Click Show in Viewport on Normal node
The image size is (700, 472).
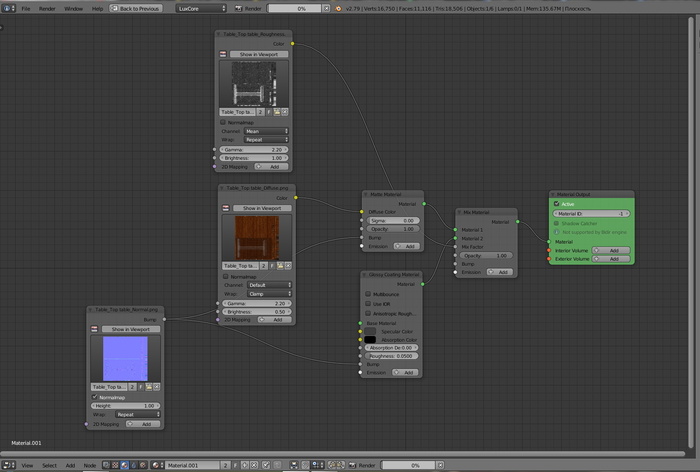coord(130,328)
